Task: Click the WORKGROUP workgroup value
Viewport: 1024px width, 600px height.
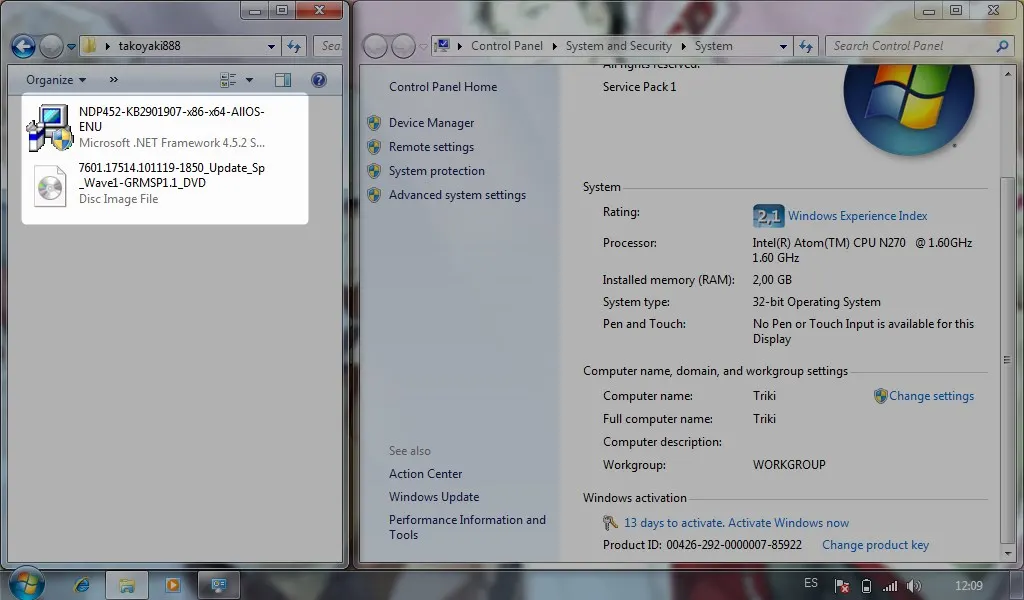Action: (789, 465)
